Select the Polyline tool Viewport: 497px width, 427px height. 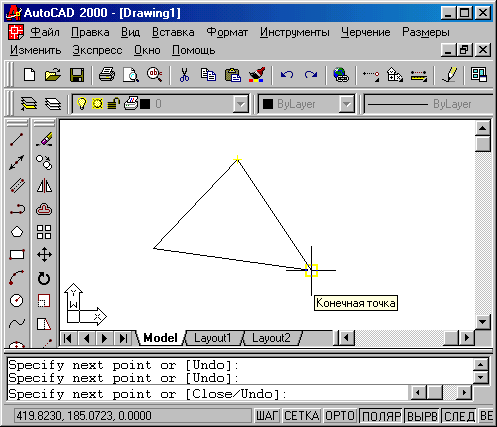[x=17, y=209]
